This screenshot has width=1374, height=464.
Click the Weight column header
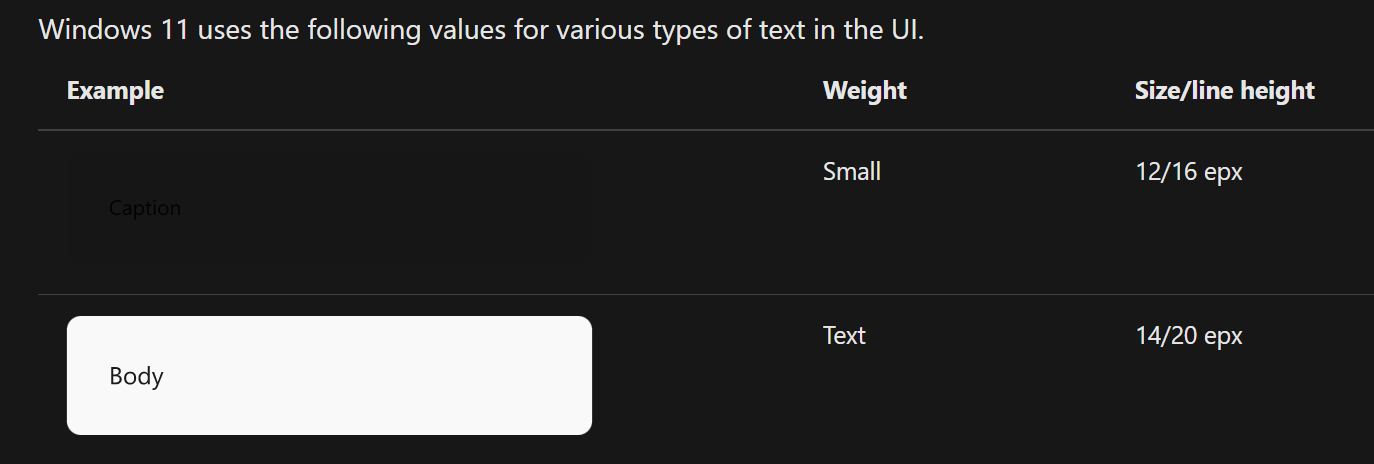pos(864,91)
